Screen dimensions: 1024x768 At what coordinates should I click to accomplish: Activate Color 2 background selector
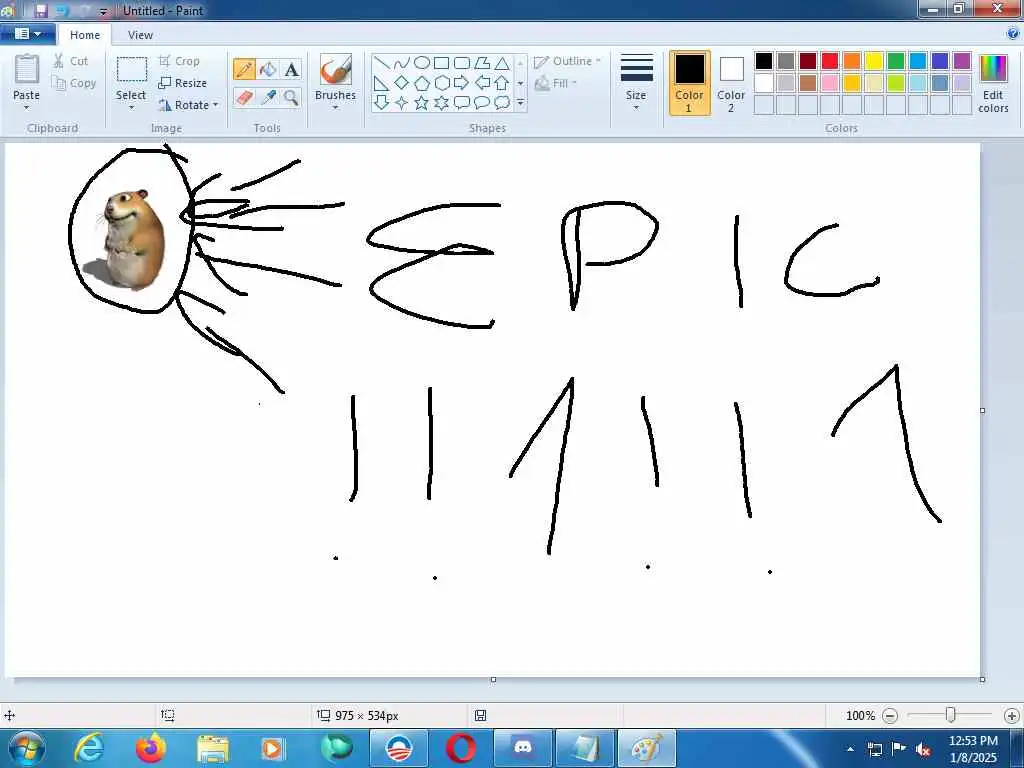pyautogui.click(x=731, y=83)
